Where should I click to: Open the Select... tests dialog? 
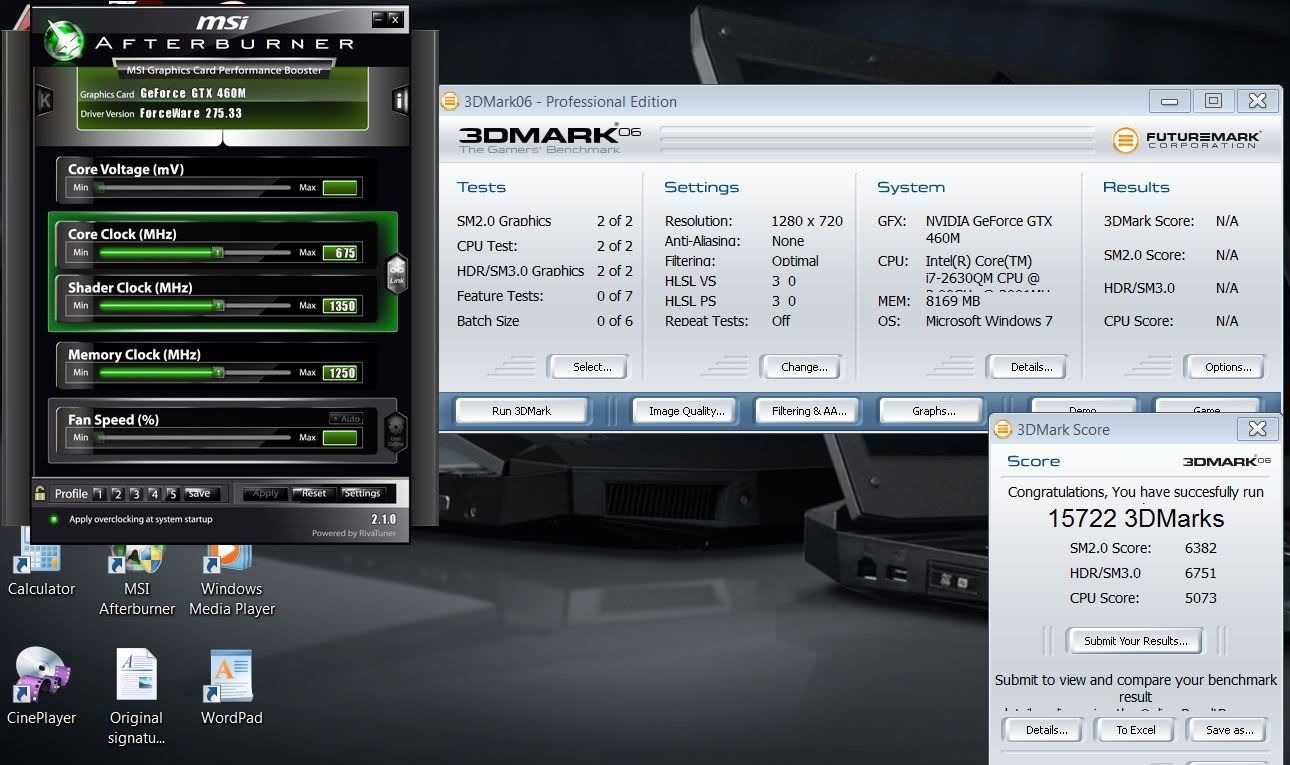pos(592,367)
